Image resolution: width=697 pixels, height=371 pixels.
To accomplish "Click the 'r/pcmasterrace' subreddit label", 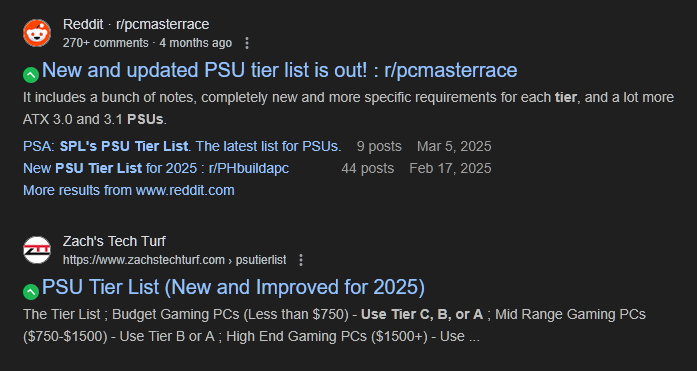I will [163, 24].
